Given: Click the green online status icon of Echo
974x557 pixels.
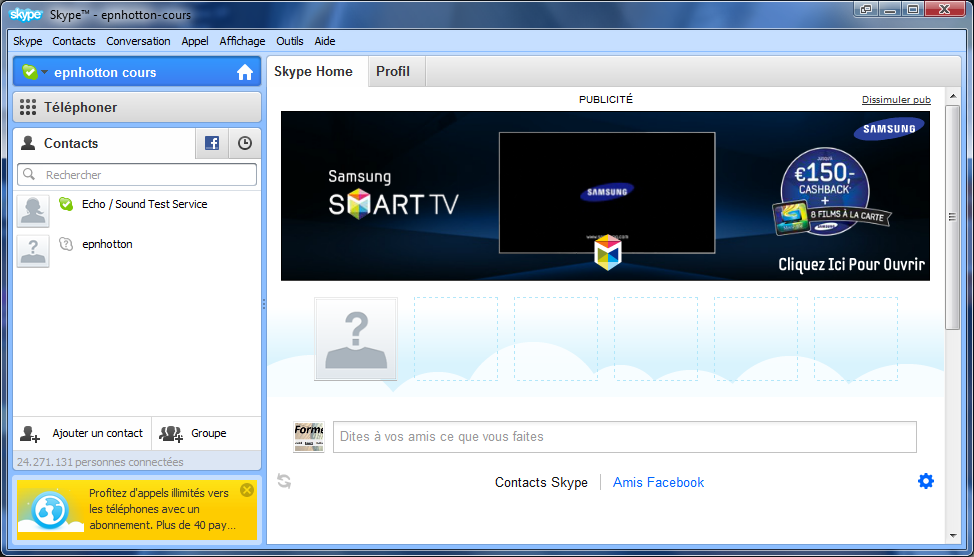Looking at the screenshot, I should point(66,204).
